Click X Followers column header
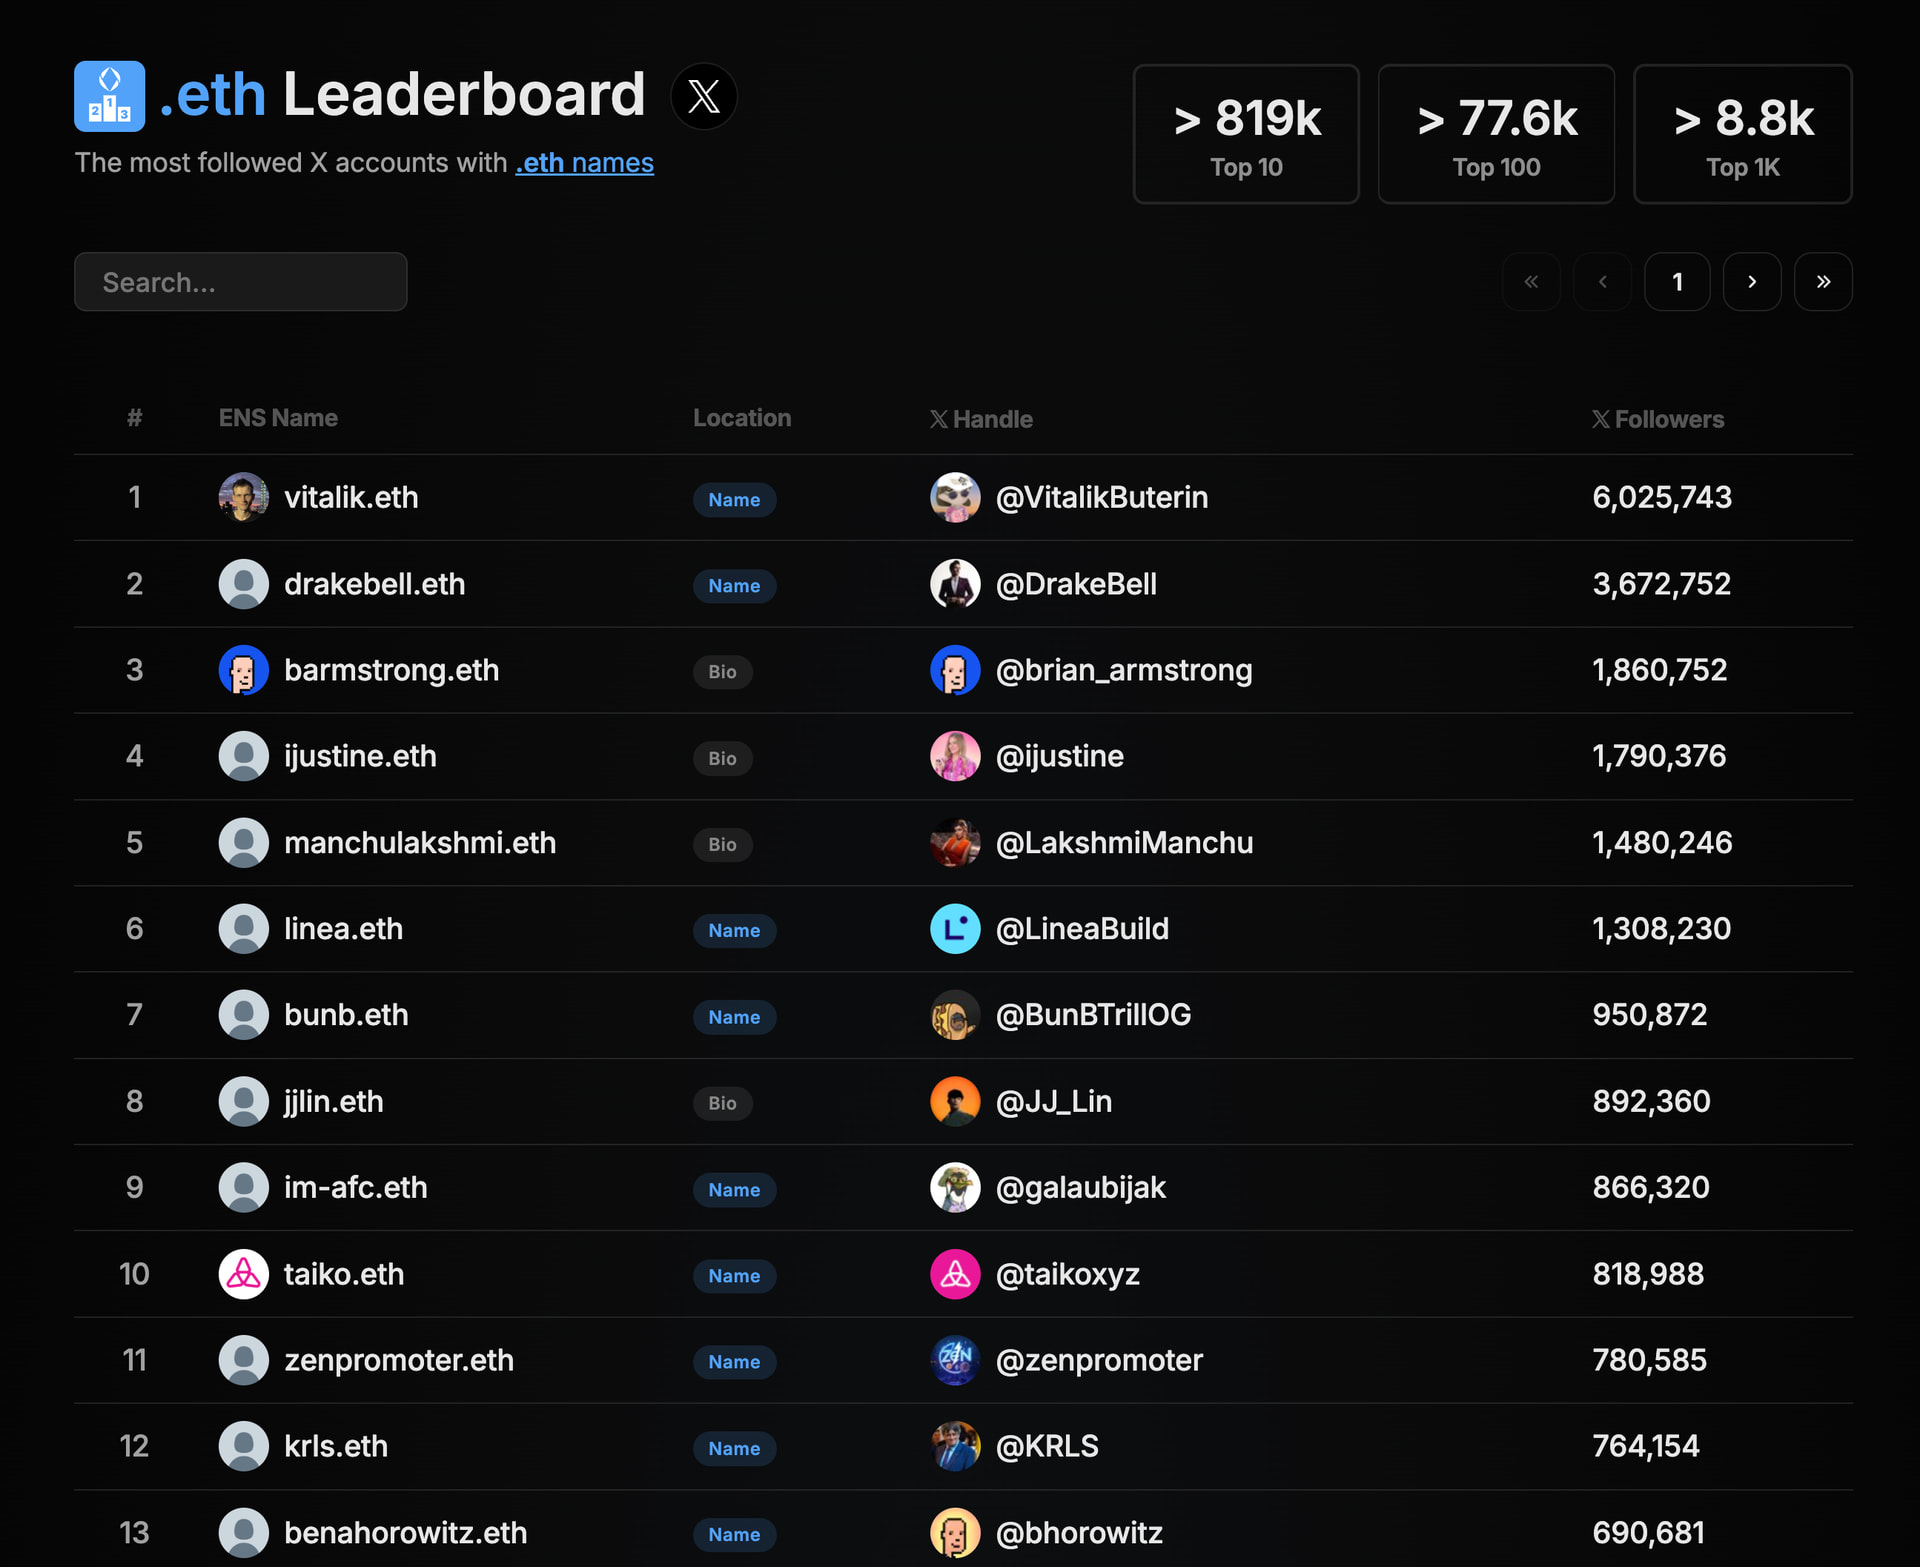Image resolution: width=1920 pixels, height=1567 pixels. (1657, 419)
